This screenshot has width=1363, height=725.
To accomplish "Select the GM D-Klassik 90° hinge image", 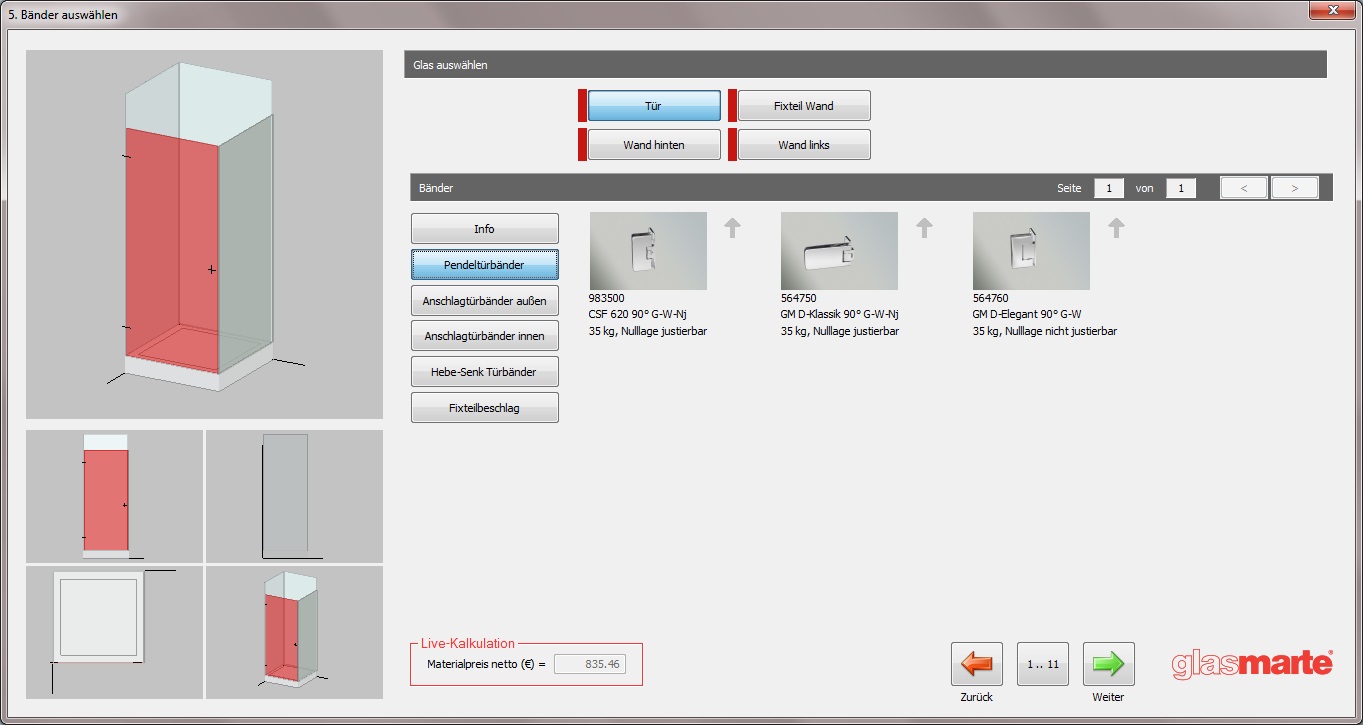I will click(x=839, y=251).
